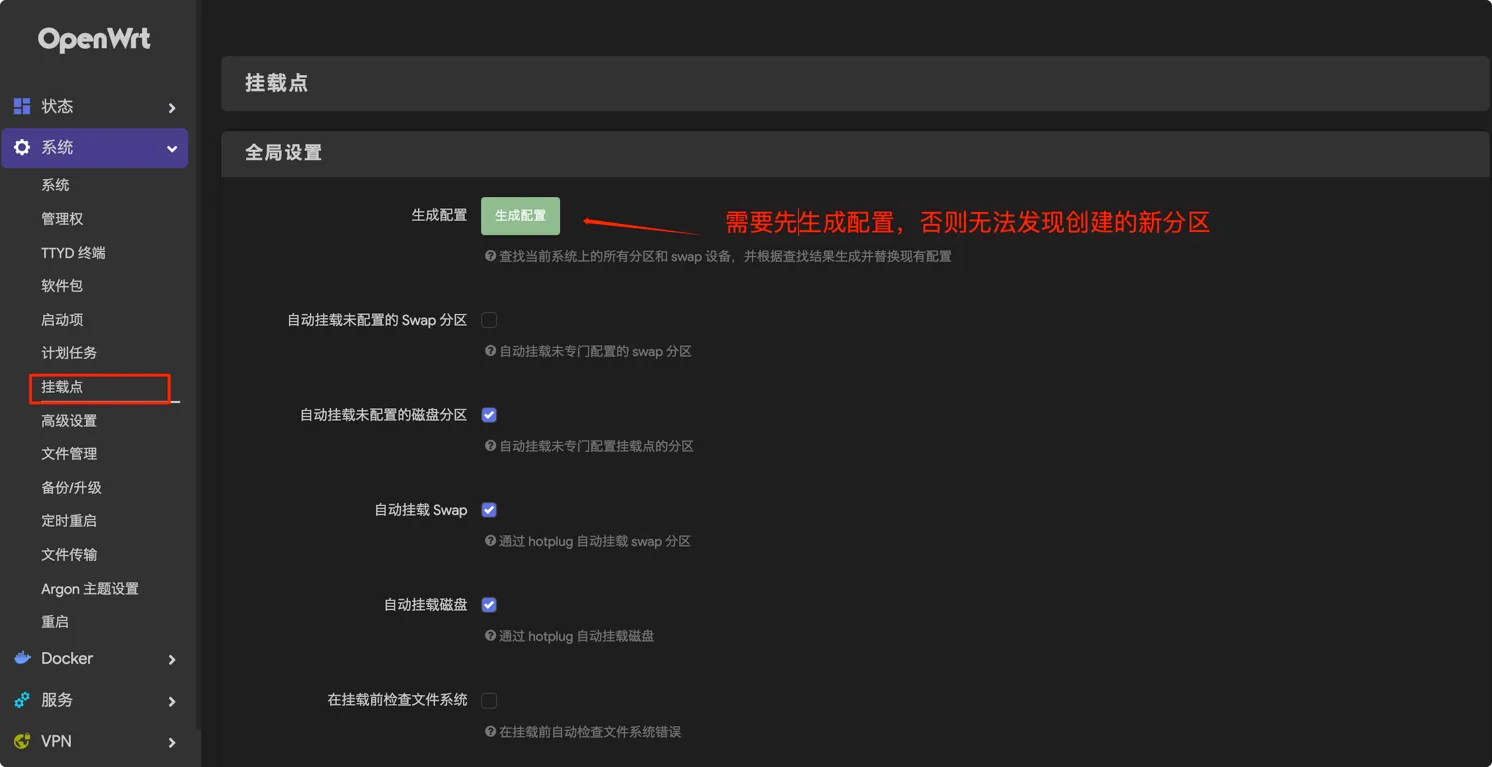
Task: Click the 全局设置 section heading
Action: (284, 153)
